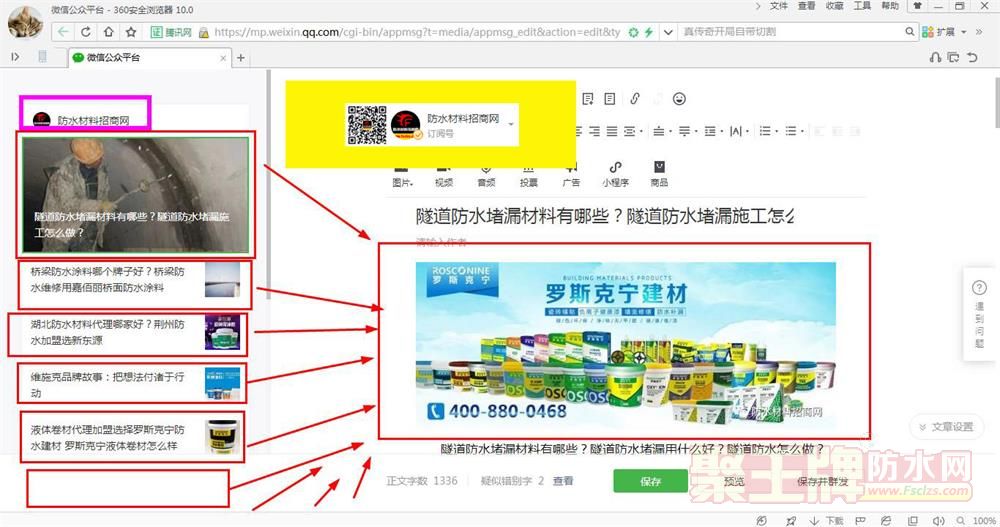1000x527 pixels.
Task: Insert a hyperlink using the chain icon
Action: 635,99
